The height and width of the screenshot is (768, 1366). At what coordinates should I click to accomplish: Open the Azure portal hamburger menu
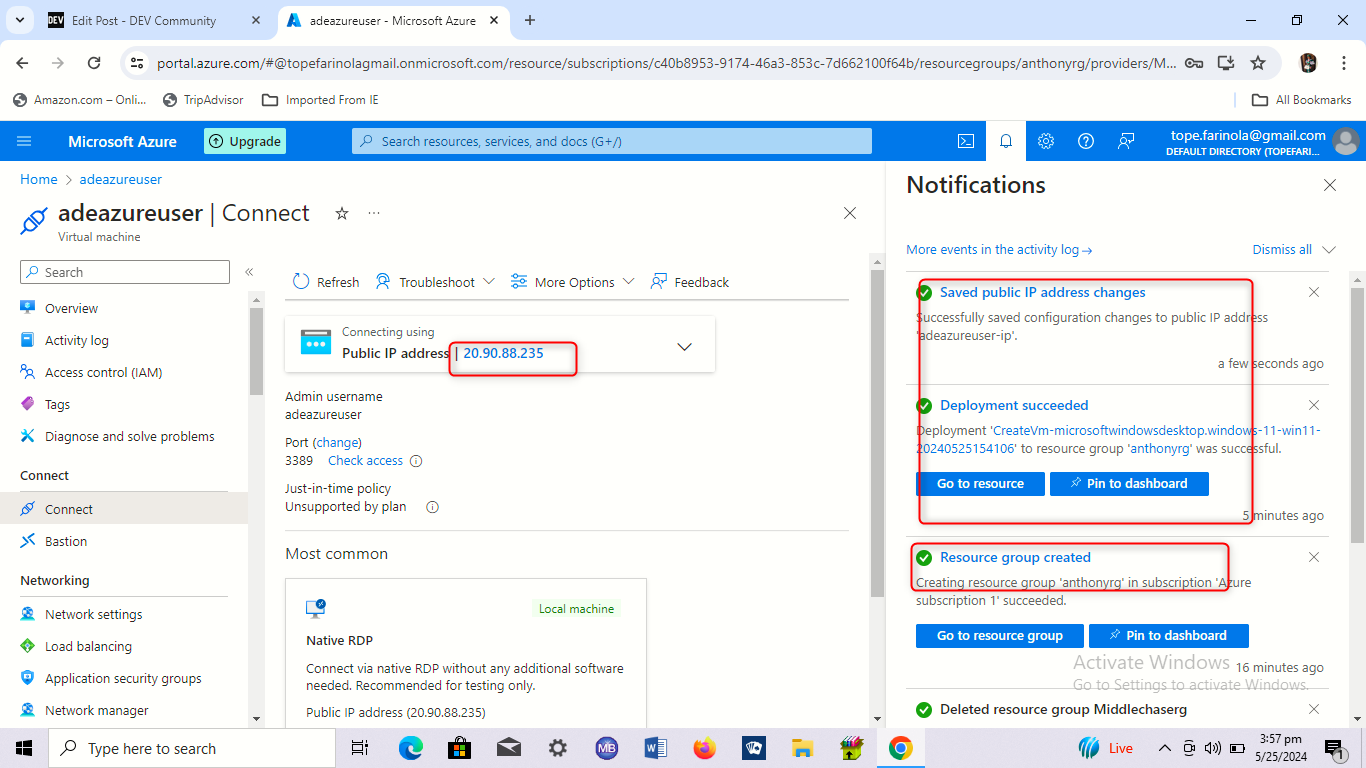coord(25,141)
